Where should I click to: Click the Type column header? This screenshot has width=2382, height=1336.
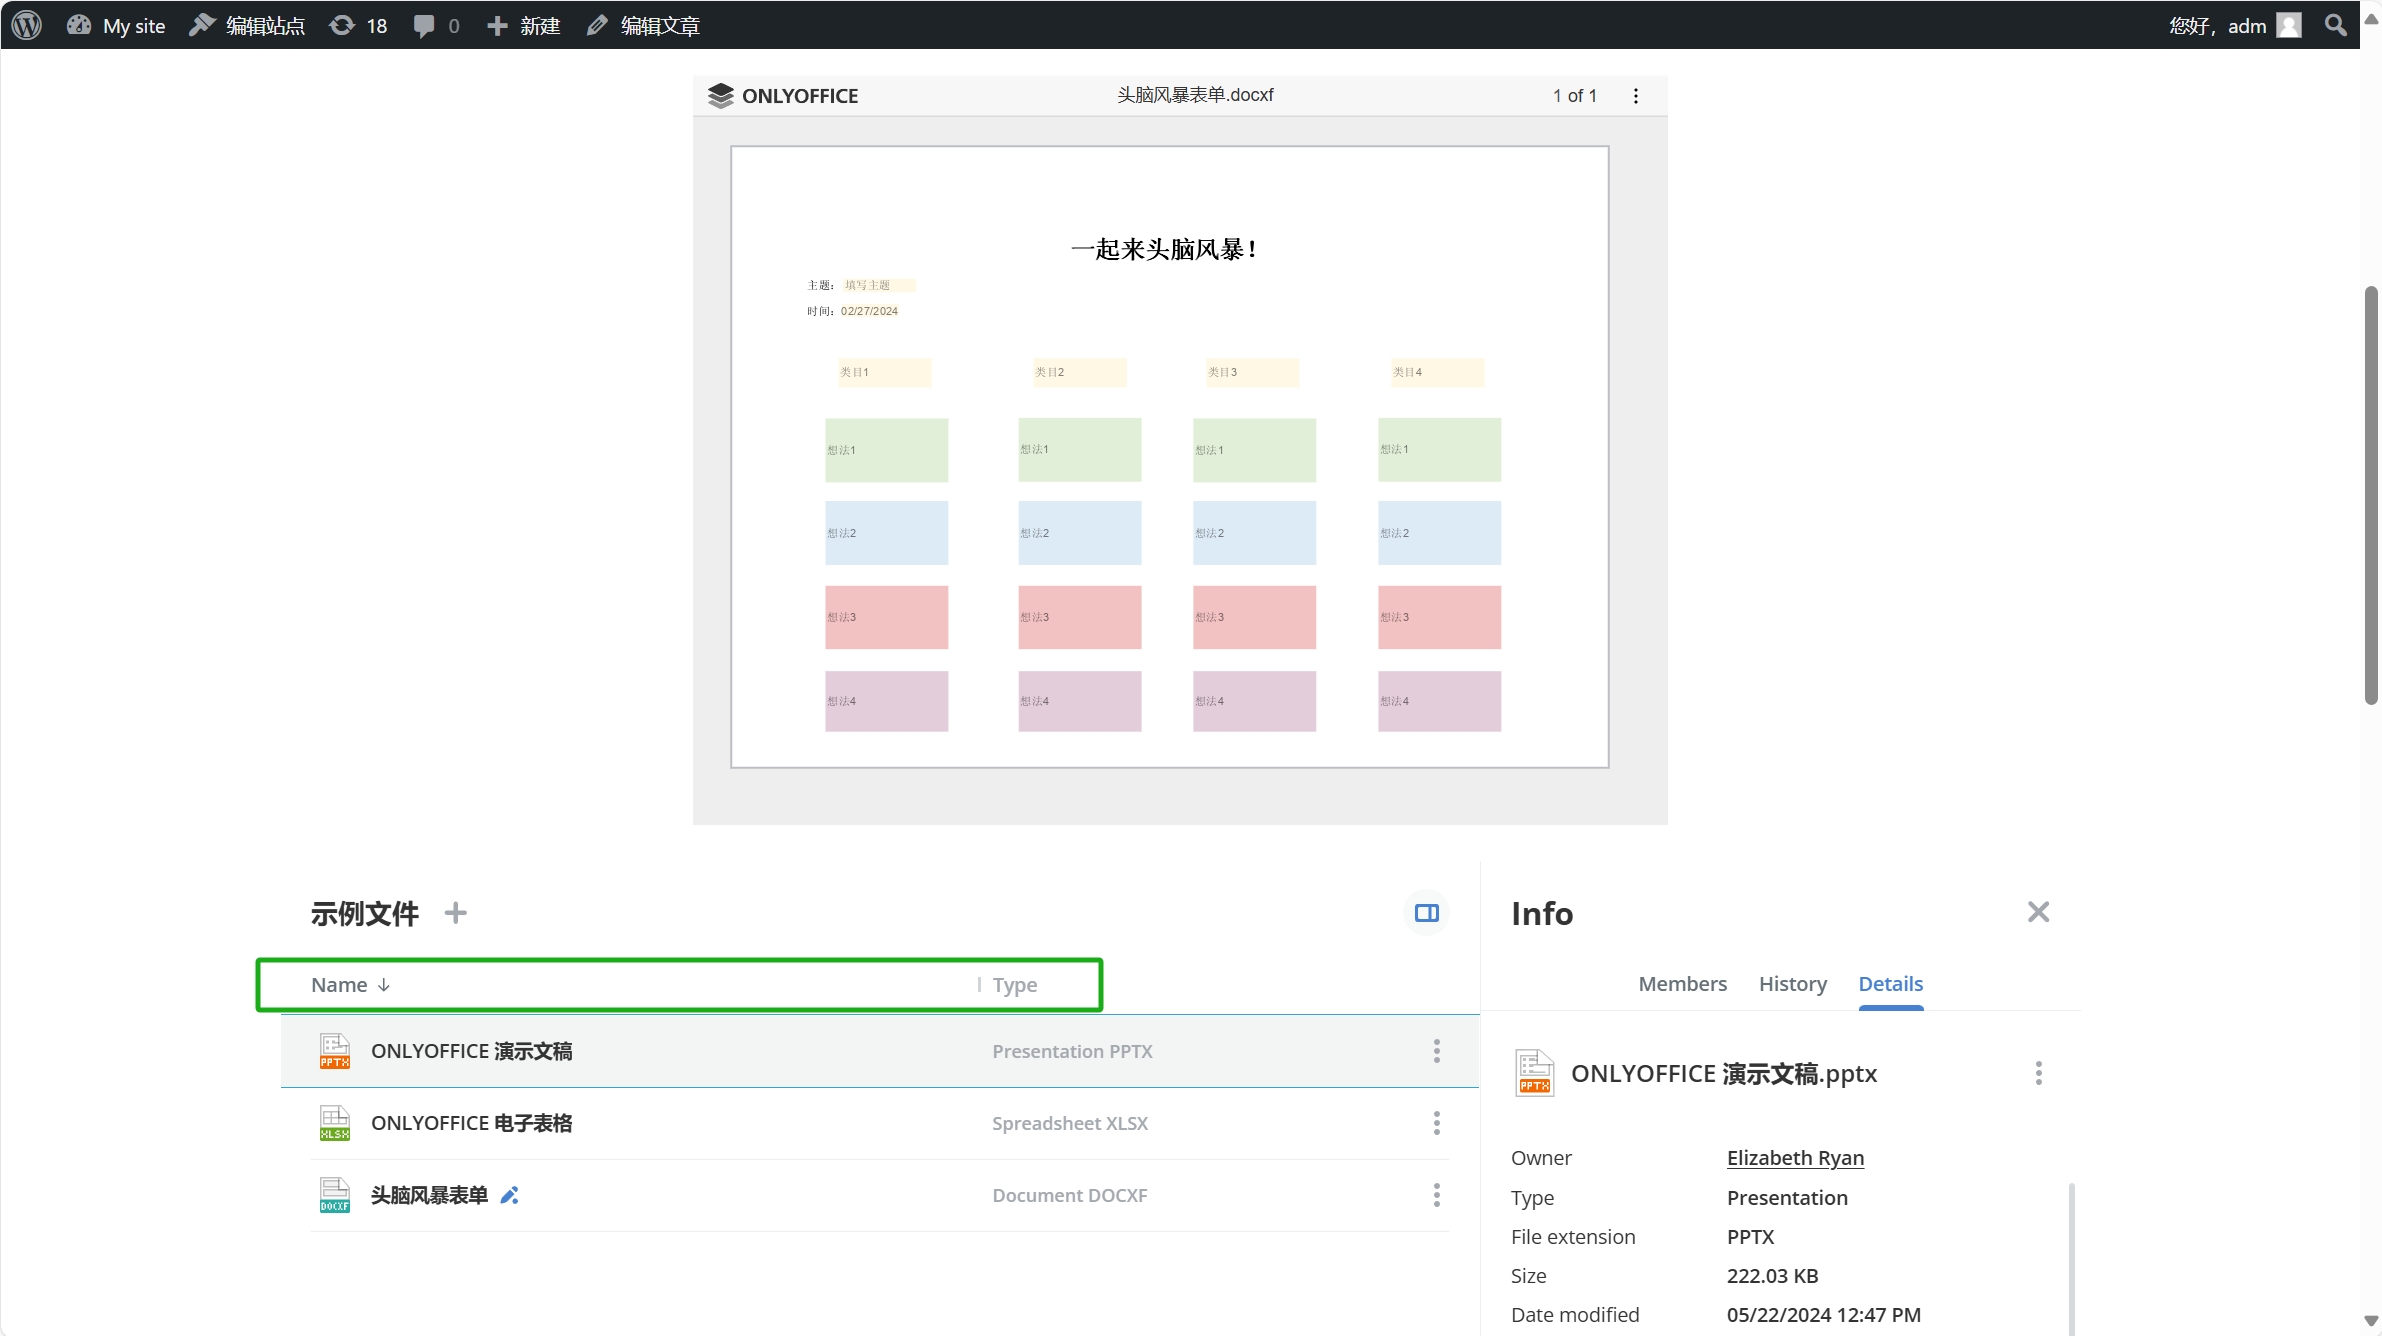1015,985
